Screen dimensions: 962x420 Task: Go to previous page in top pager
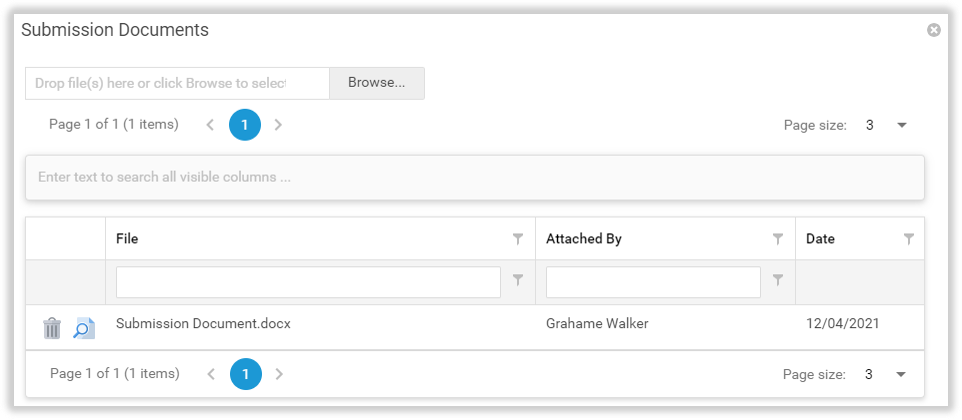coord(210,125)
